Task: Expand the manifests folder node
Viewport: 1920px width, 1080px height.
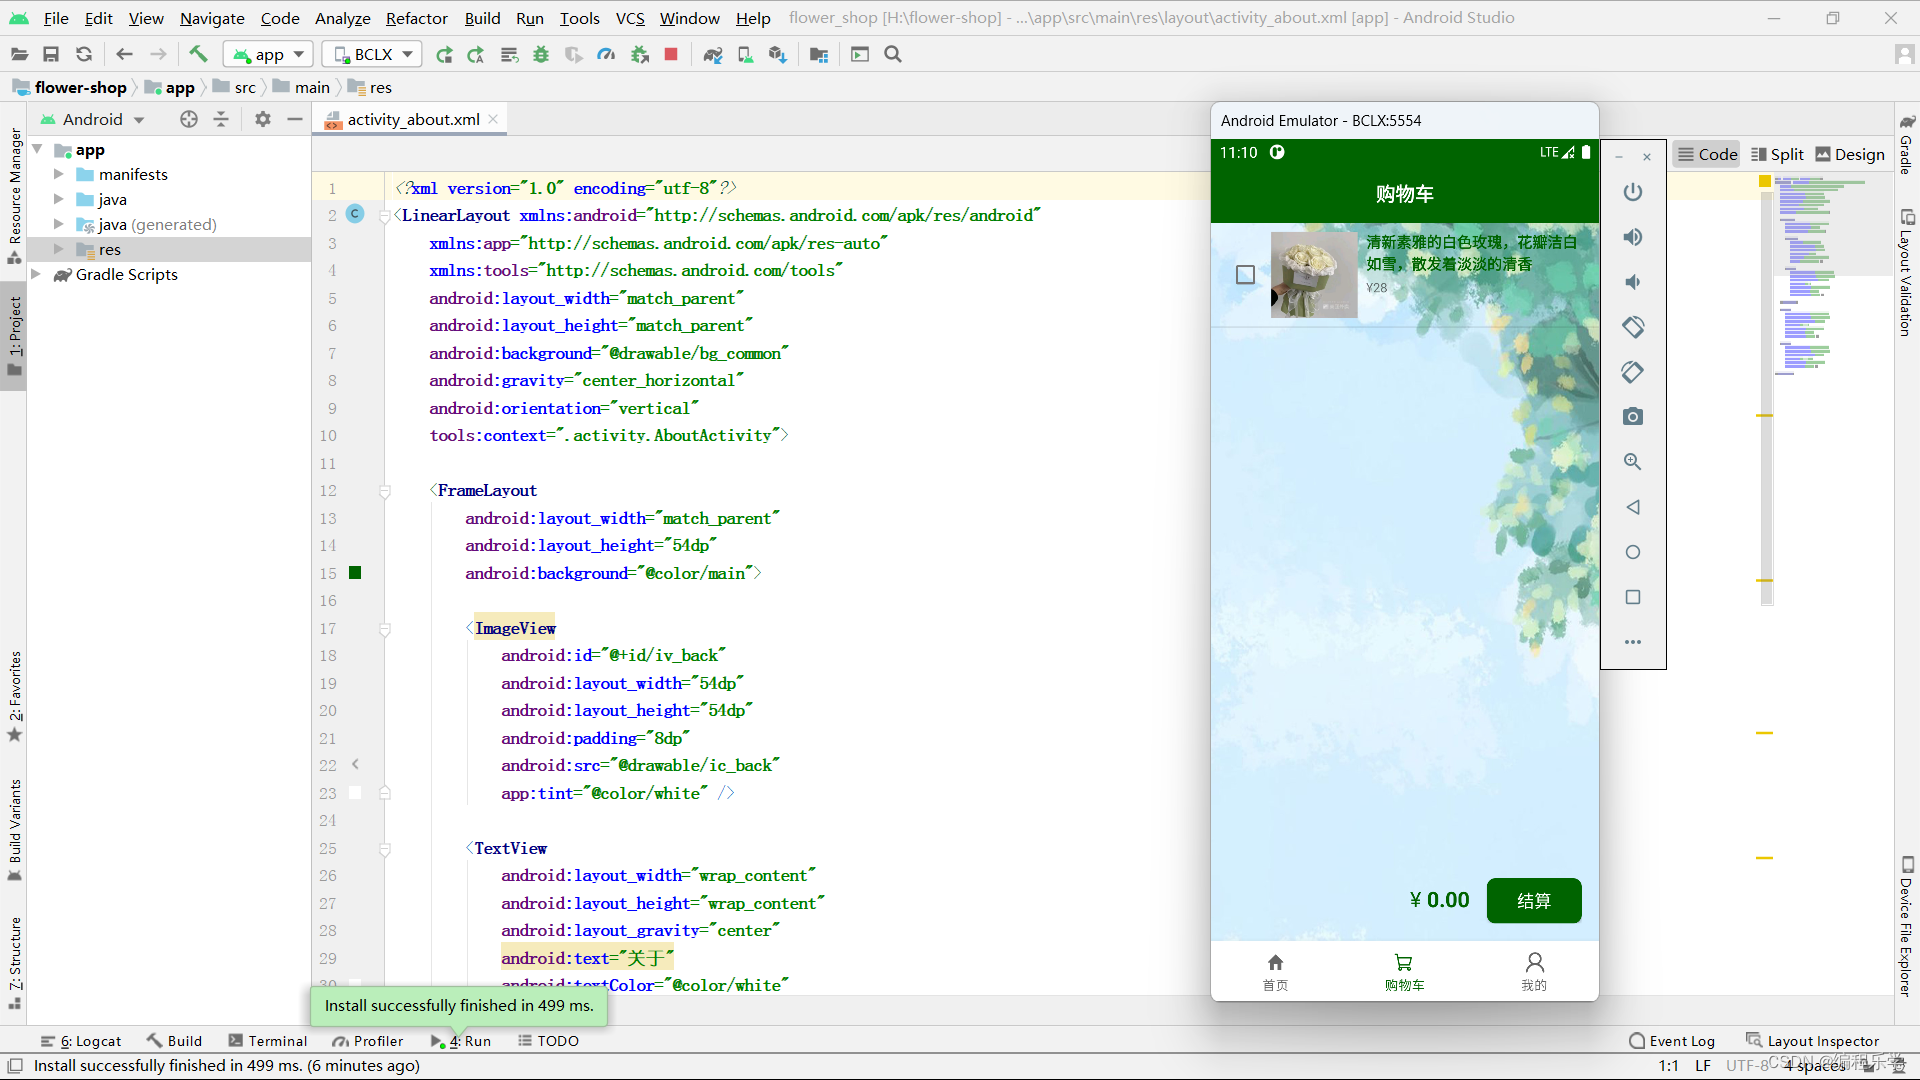Action: (58, 174)
